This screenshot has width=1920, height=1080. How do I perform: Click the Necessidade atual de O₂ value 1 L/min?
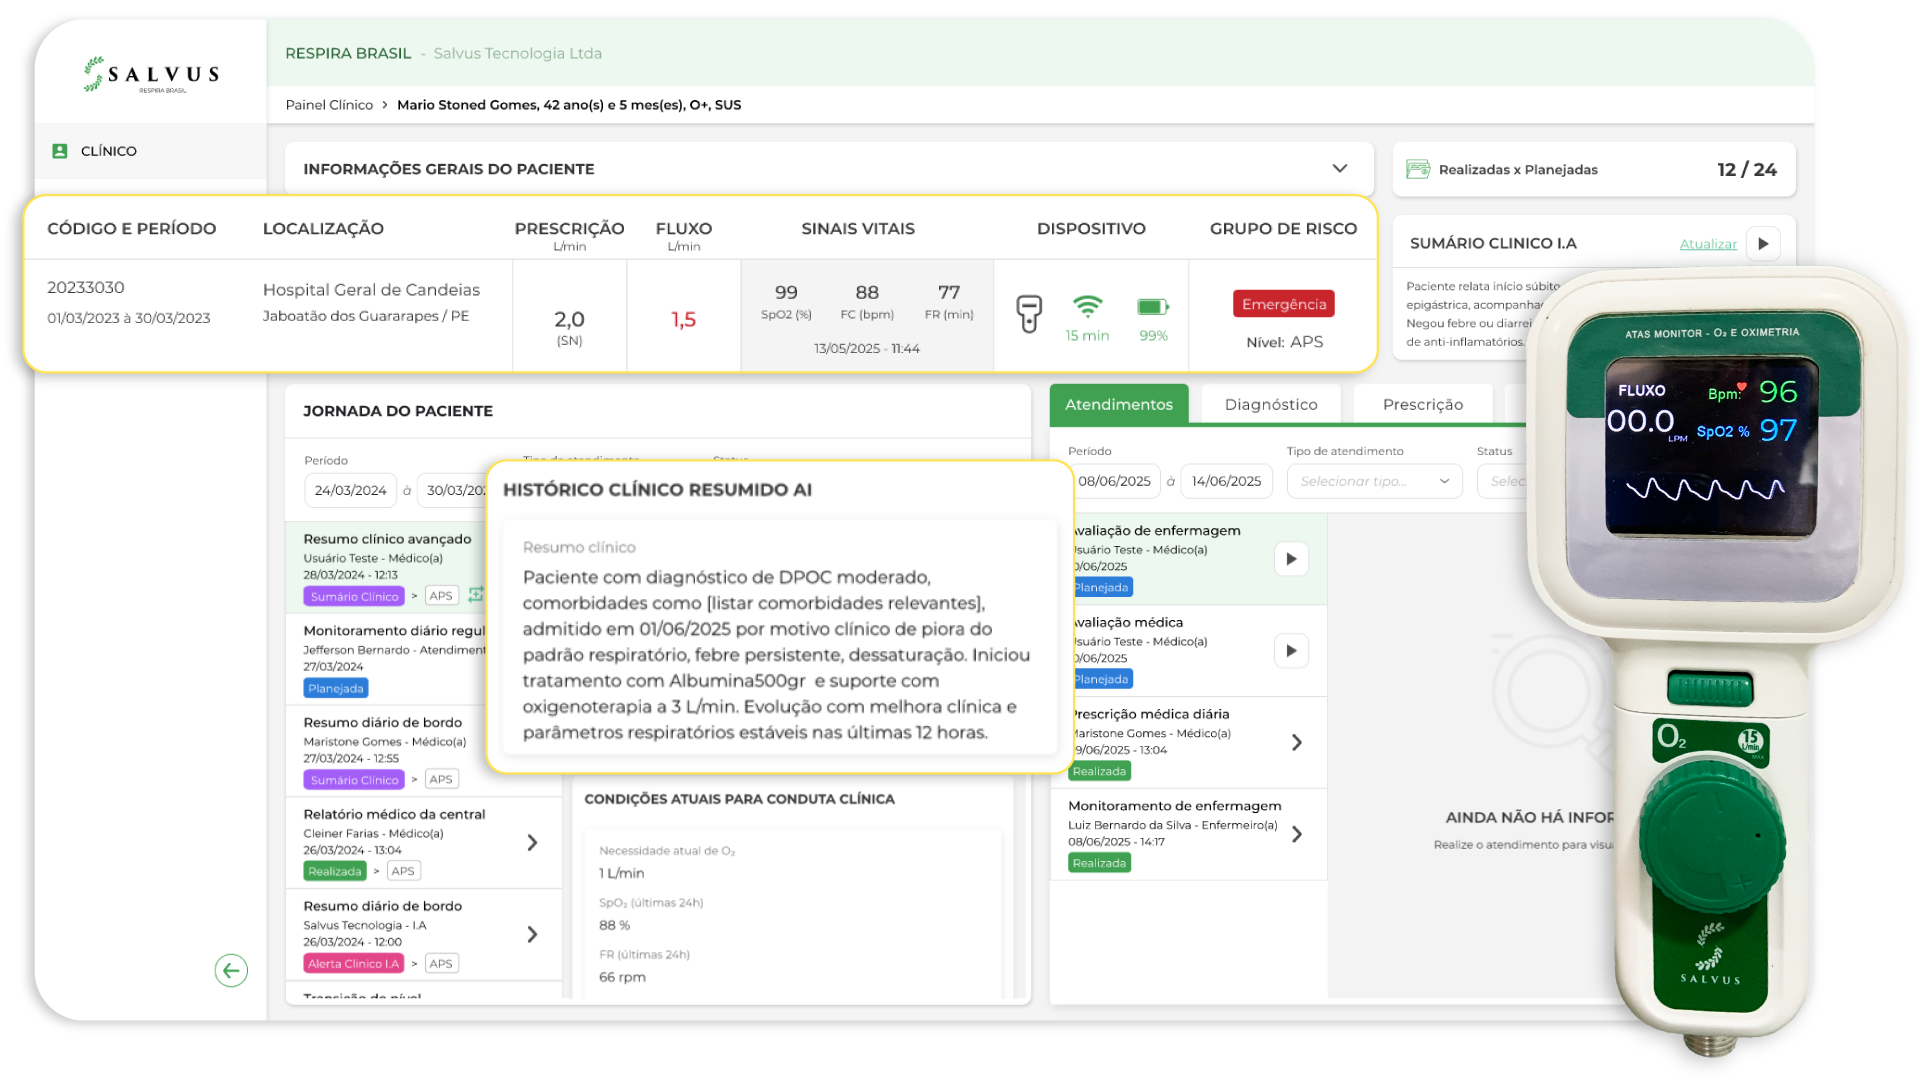click(622, 873)
